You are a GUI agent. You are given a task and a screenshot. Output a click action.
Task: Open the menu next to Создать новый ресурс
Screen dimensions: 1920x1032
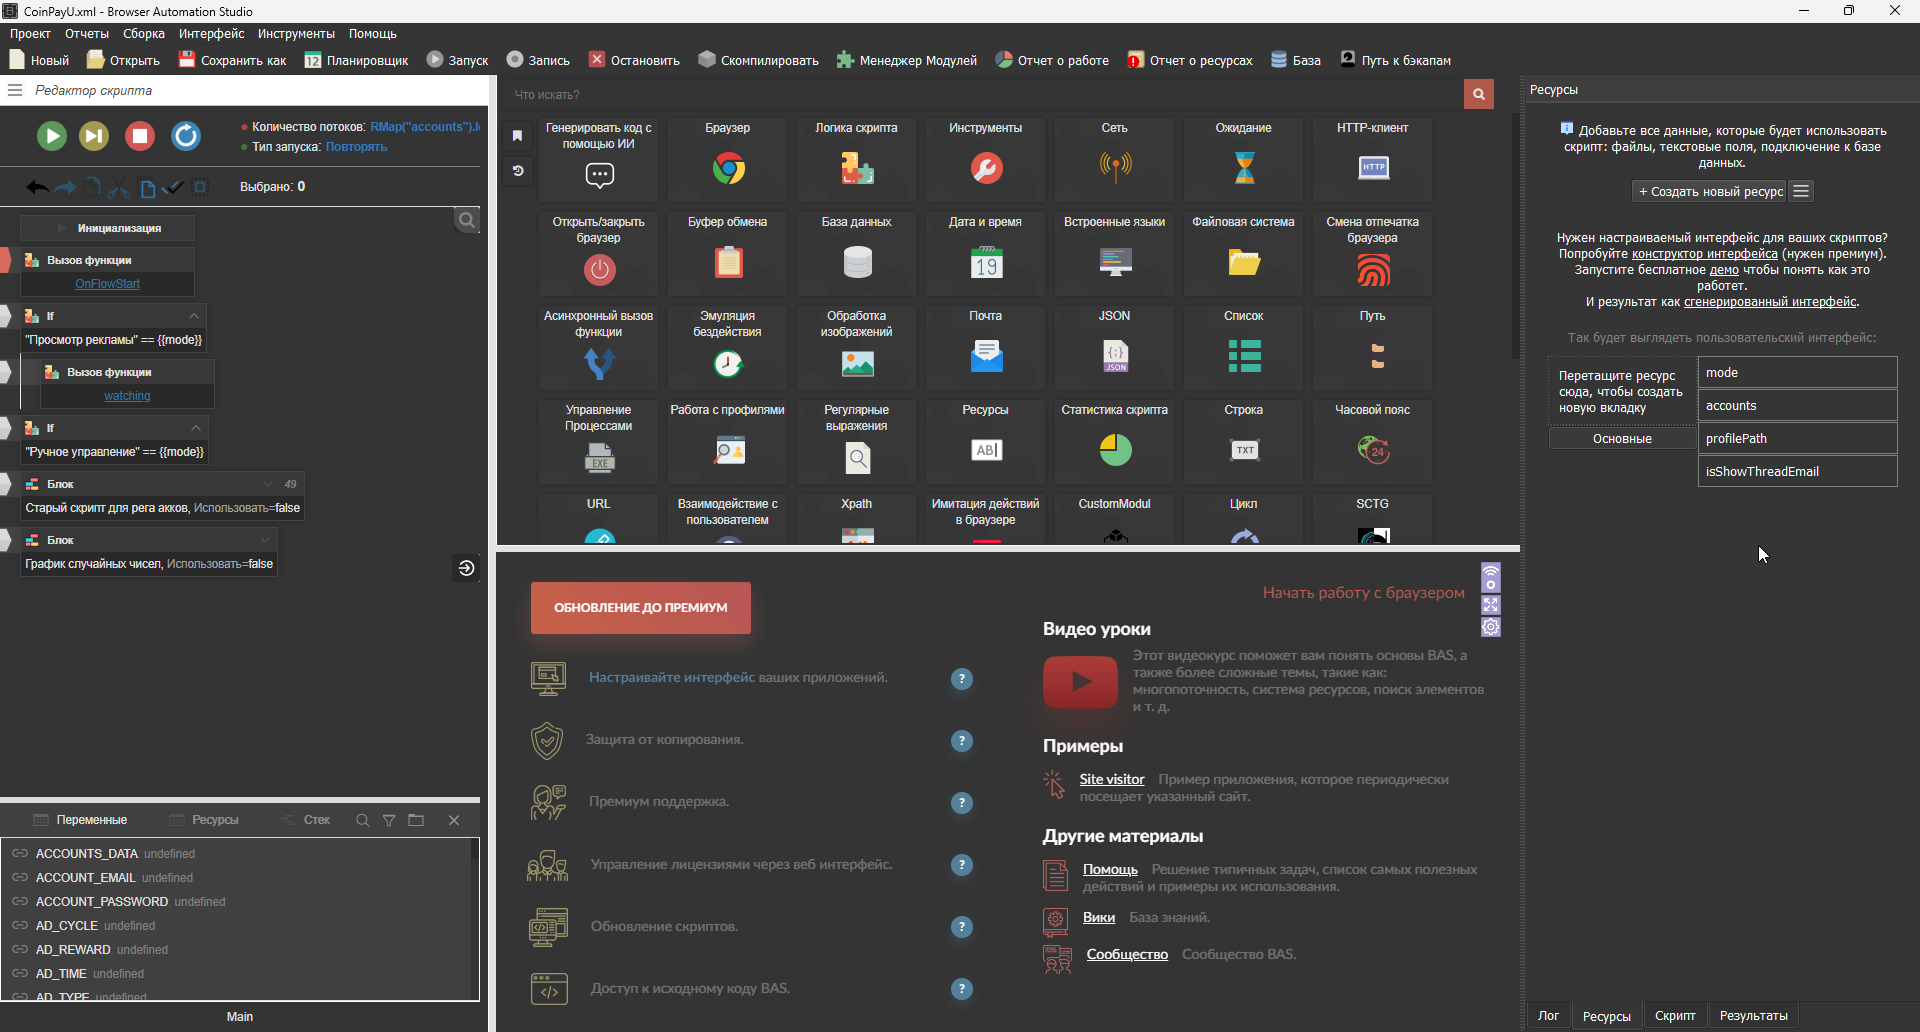pyautogui.click(x=1801, y=191)
